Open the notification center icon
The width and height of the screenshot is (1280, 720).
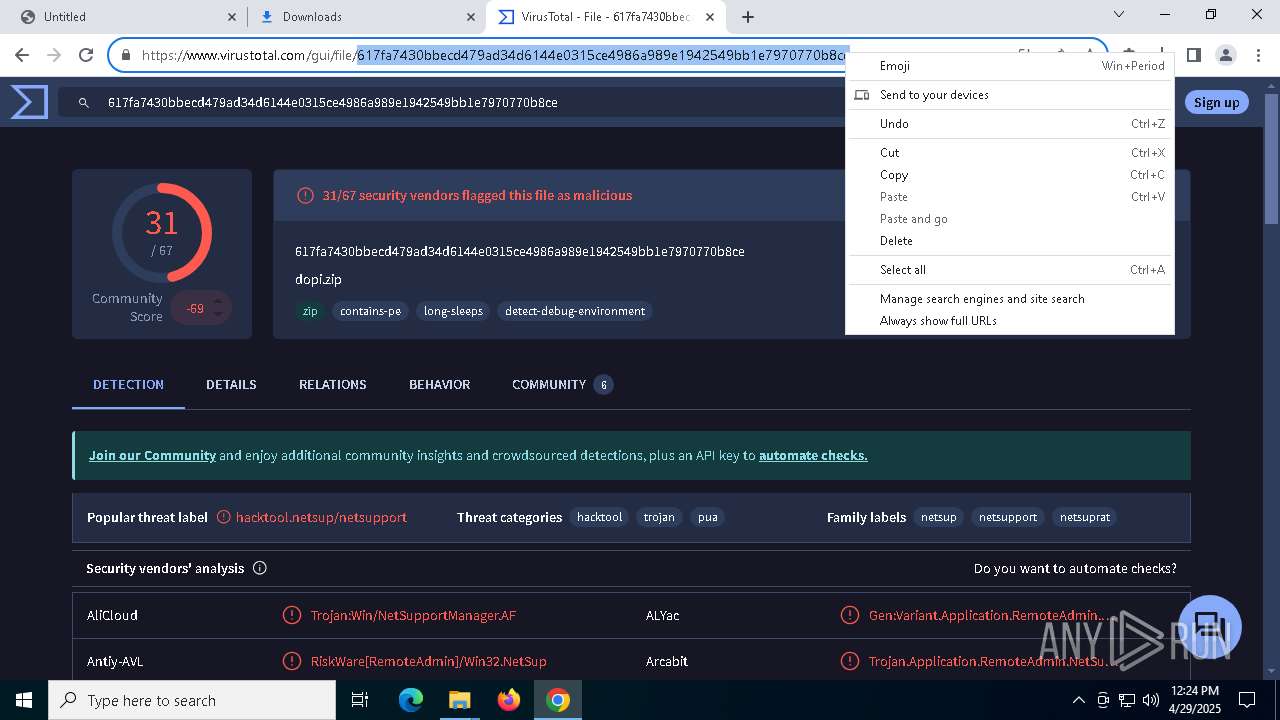1247,700
